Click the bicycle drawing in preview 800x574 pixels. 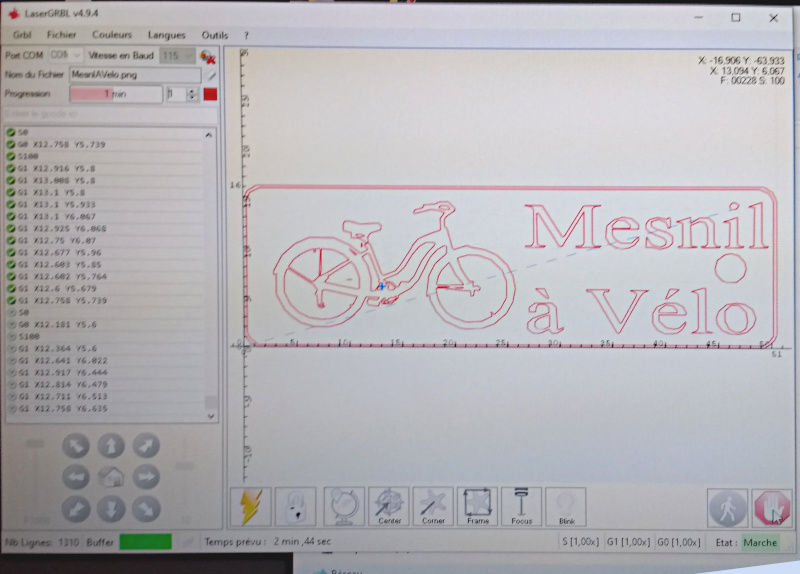pos(393,264)
